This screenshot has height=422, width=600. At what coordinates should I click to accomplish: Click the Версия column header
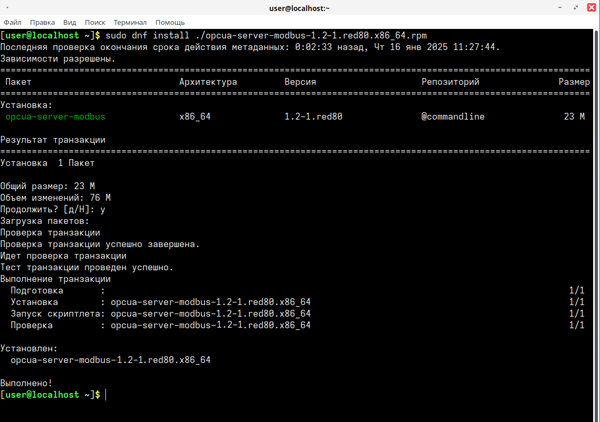tap(300, 82)
